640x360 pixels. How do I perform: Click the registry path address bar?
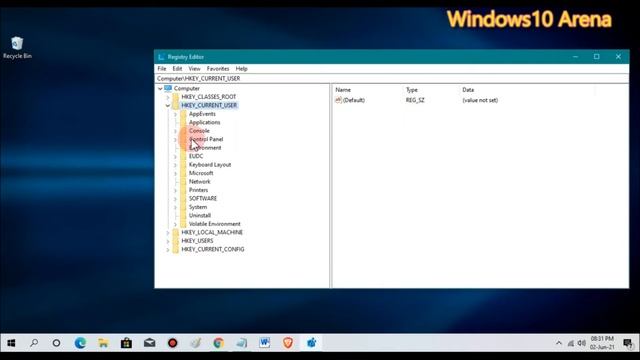click(x=392, y=78)
